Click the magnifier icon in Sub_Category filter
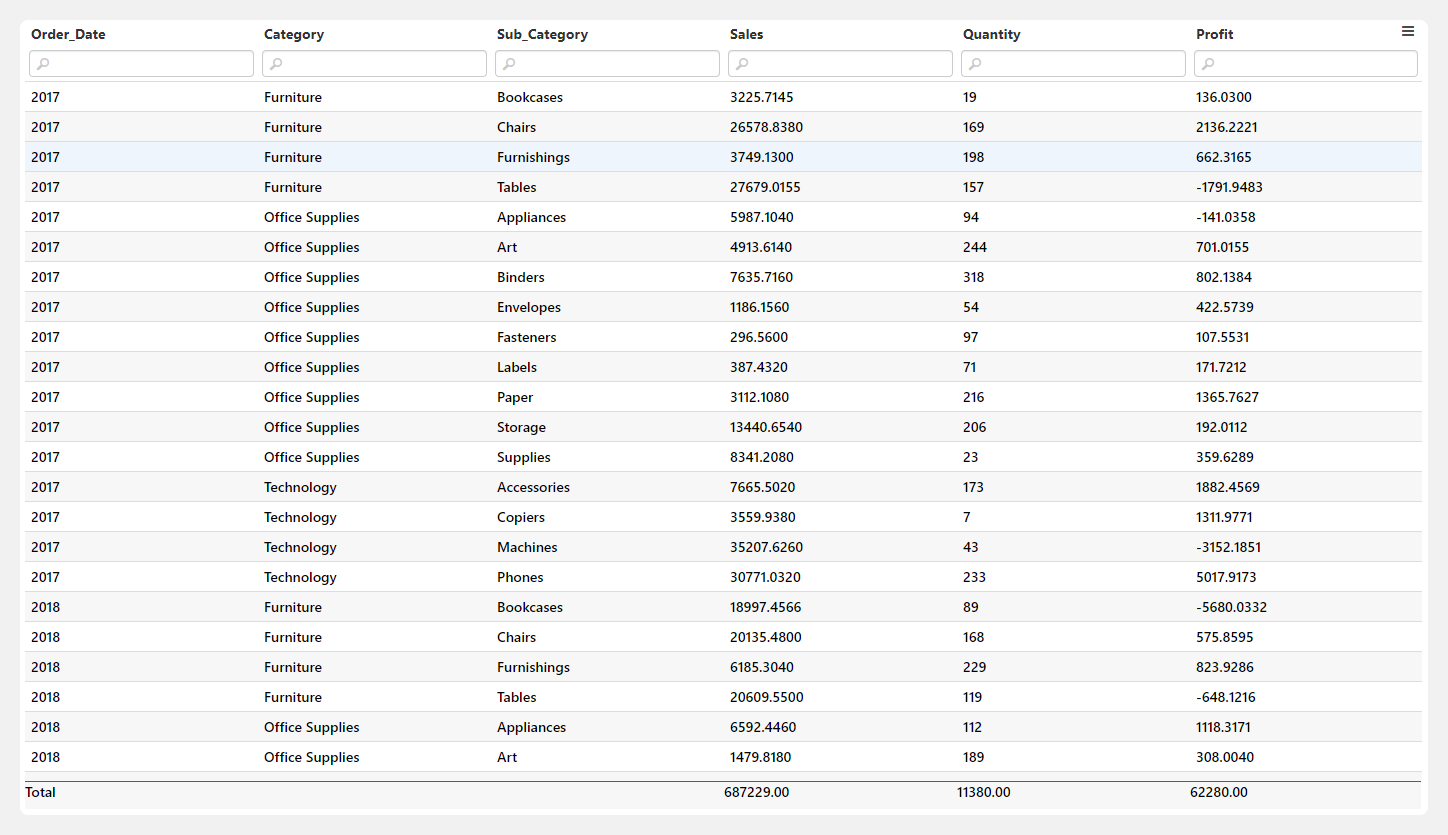The width and height of the screenshot is (1448, 835). click(x=509, y=64)
